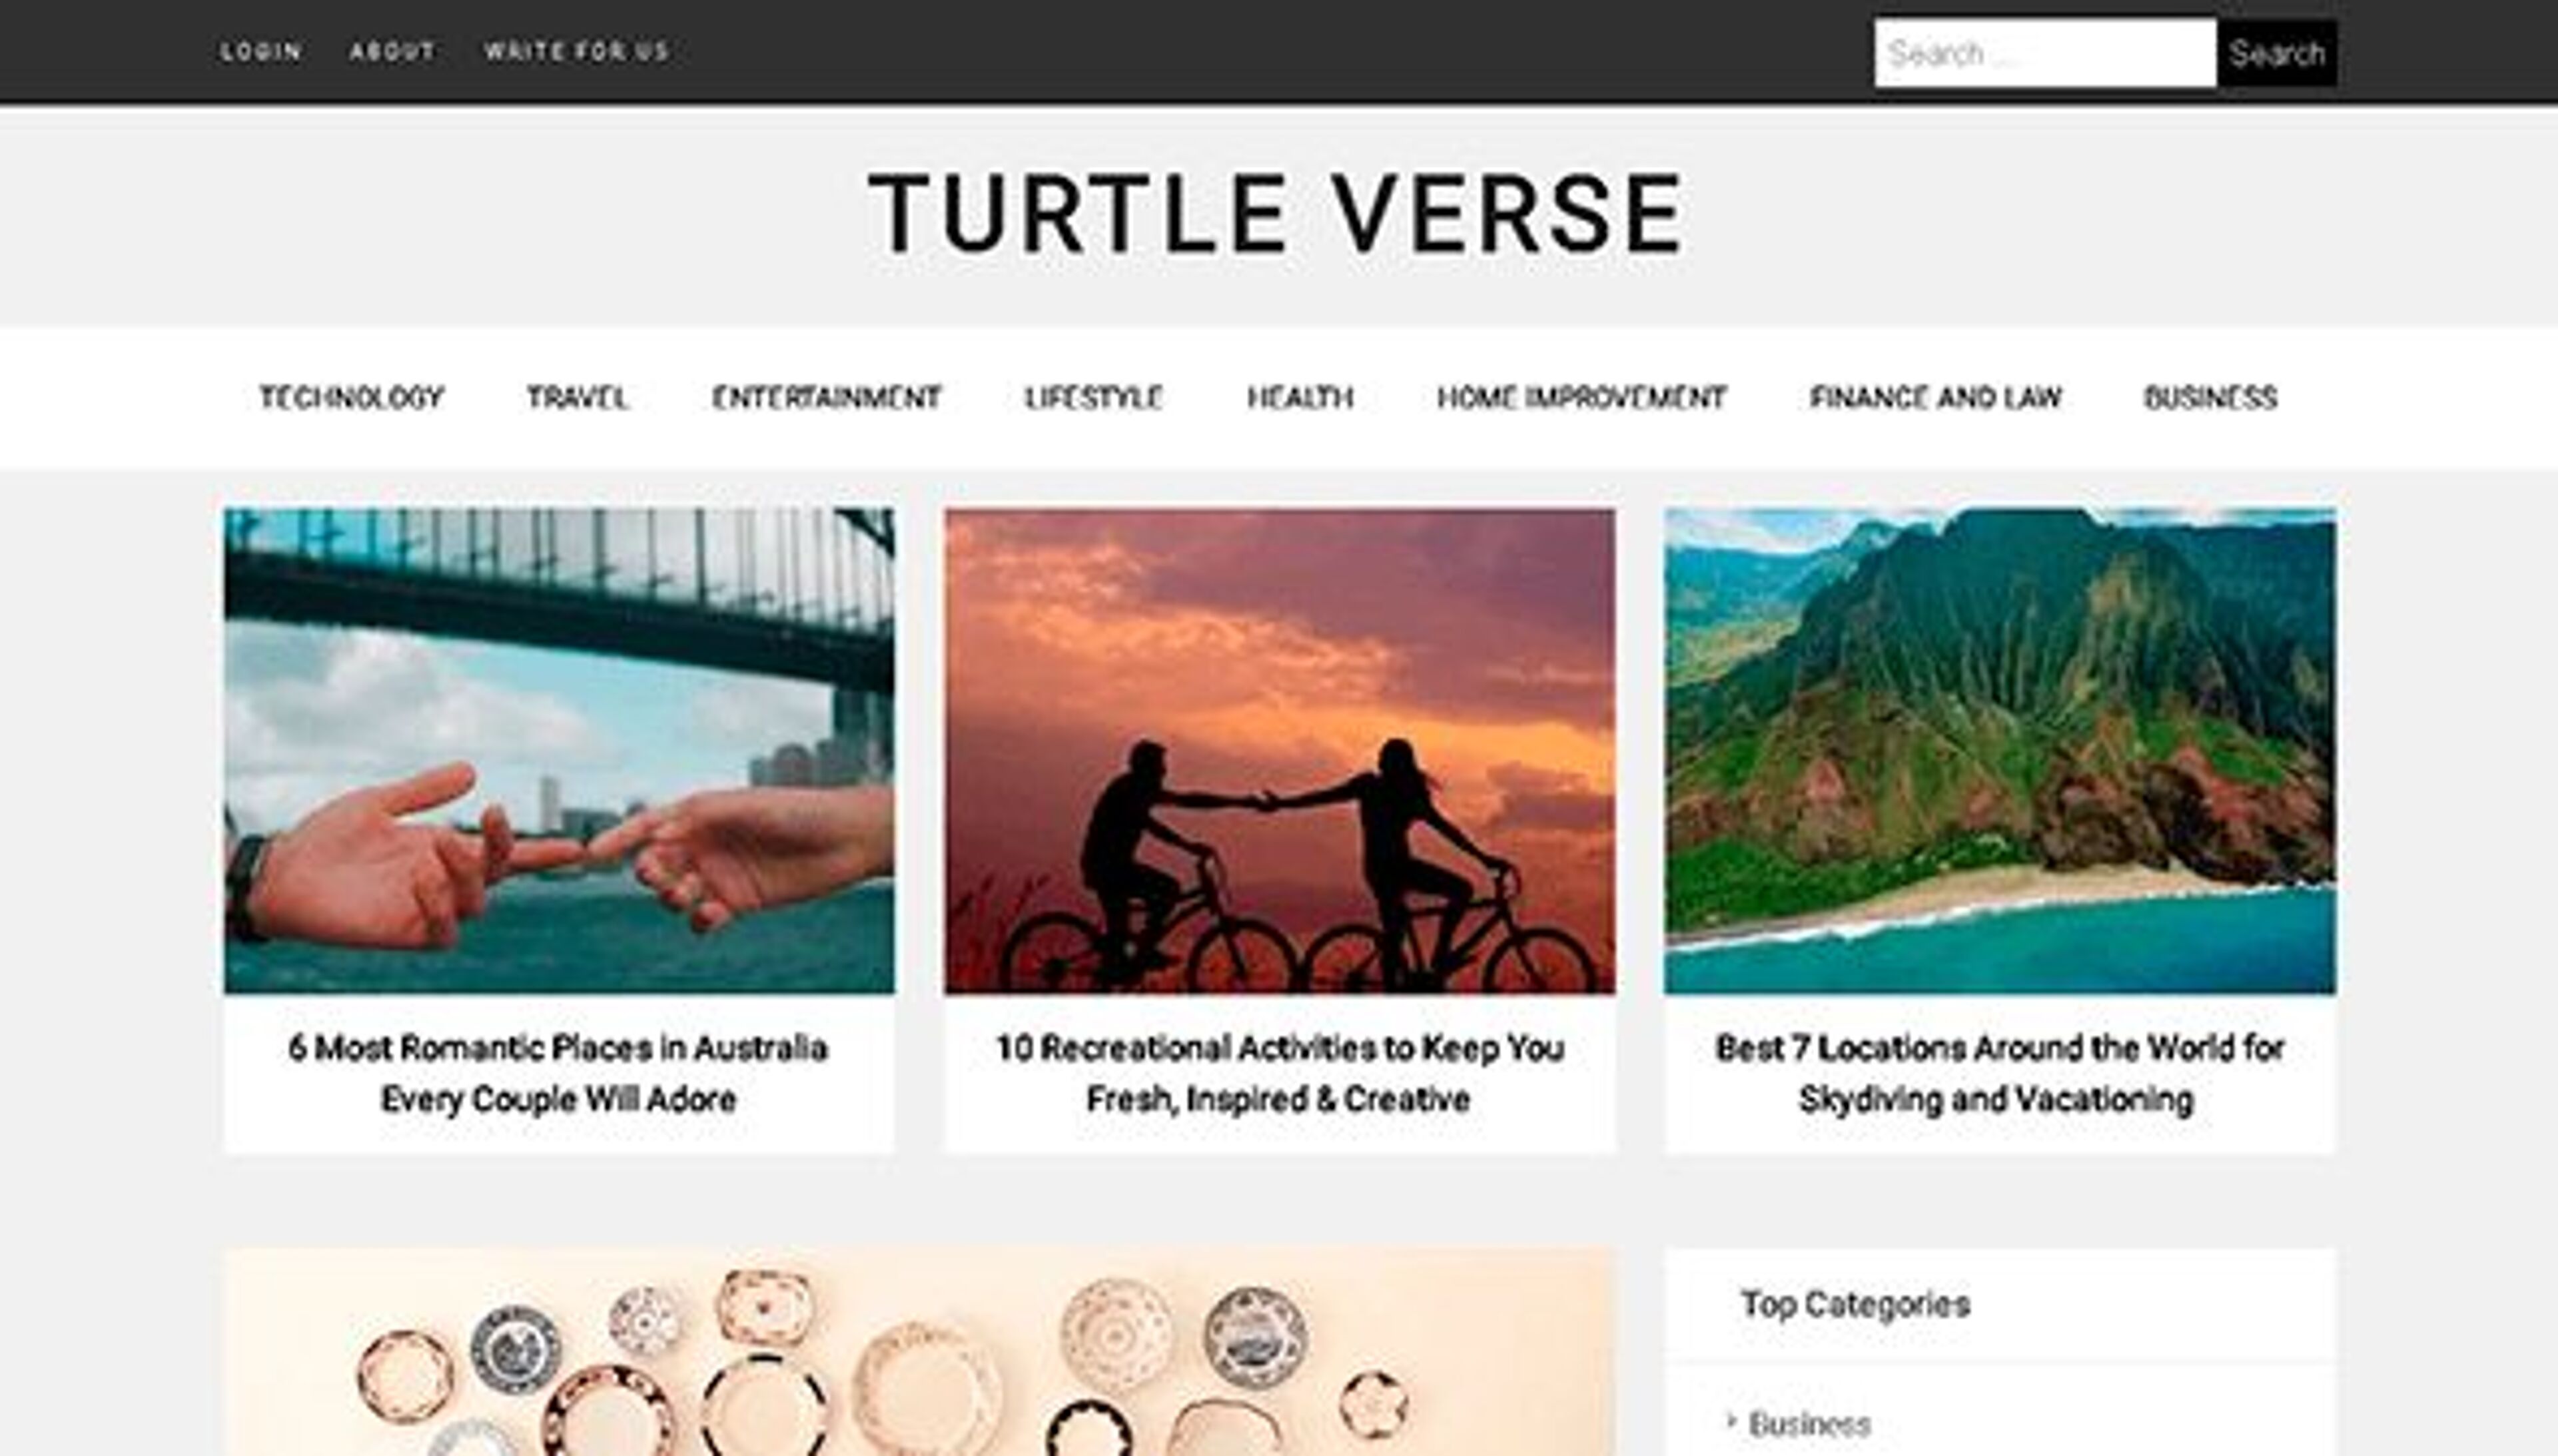Open the decorative plates article image

(919, 1352)
